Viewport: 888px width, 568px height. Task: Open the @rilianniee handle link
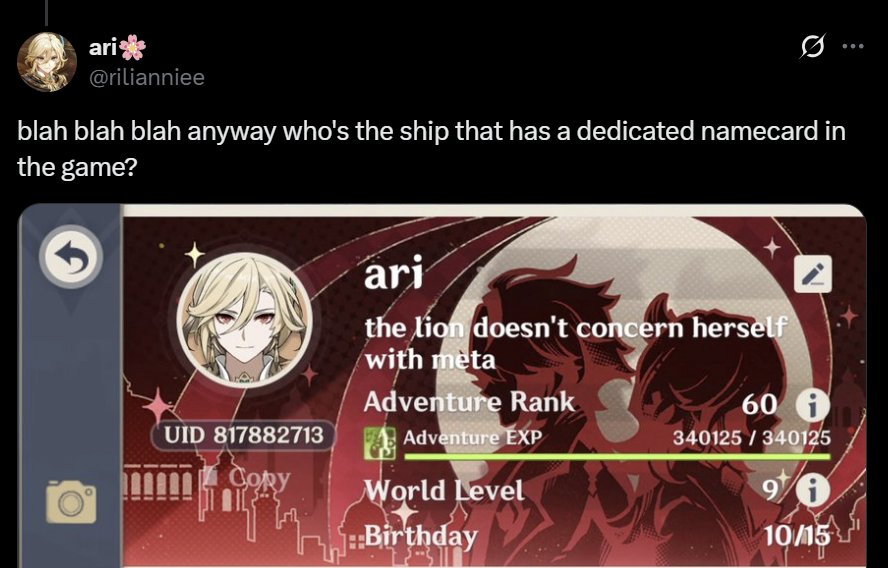click(147, 77)
